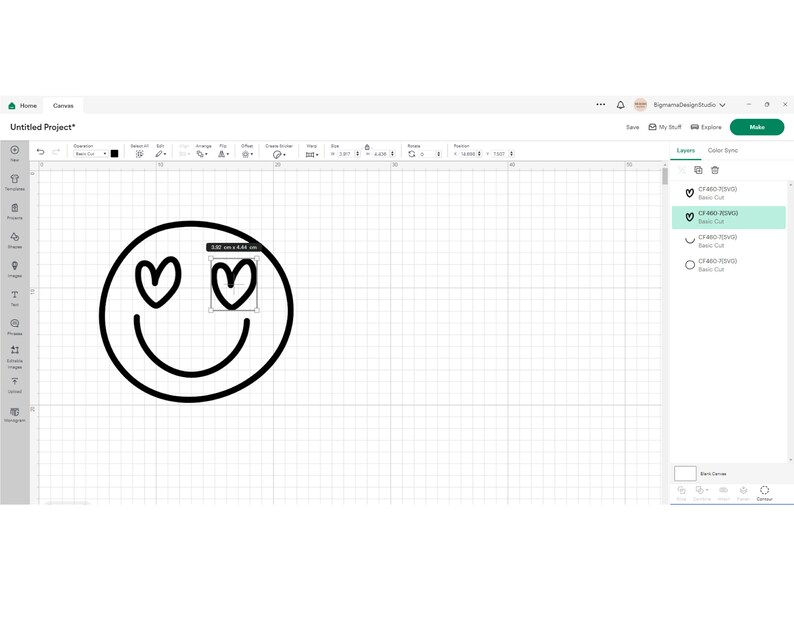Expand the Warp dropdown
794x638 pixels.
pos(312,154)
